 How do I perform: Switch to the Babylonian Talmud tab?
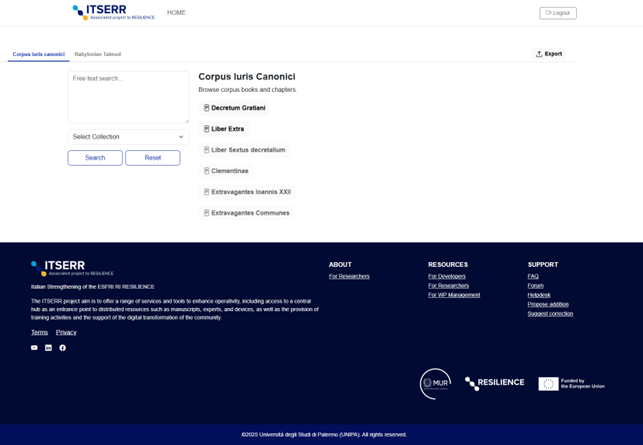98,54
